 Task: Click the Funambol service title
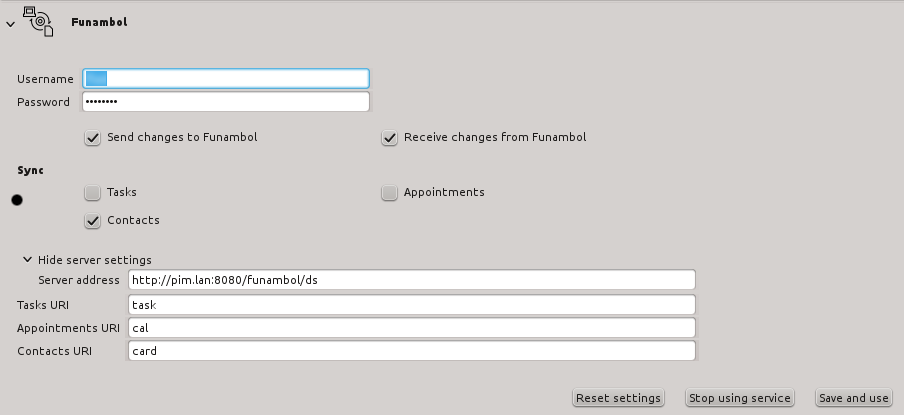[99, 22]
